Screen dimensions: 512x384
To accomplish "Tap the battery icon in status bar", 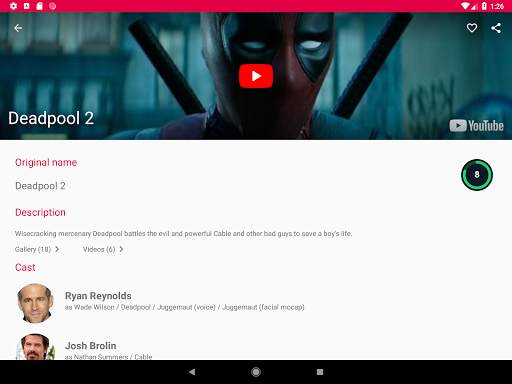I will [484, 6].
